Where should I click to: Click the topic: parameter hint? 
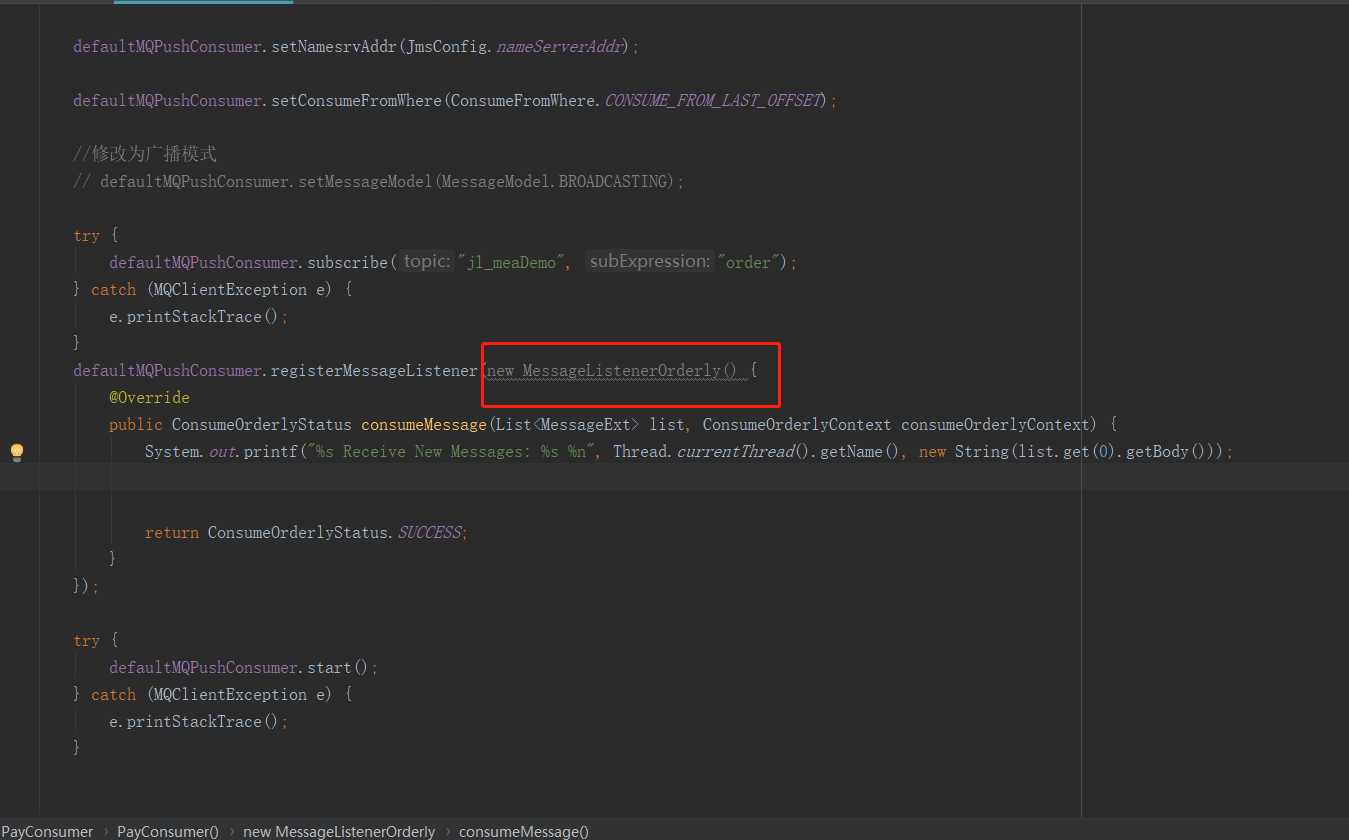(x=427, y=262)
